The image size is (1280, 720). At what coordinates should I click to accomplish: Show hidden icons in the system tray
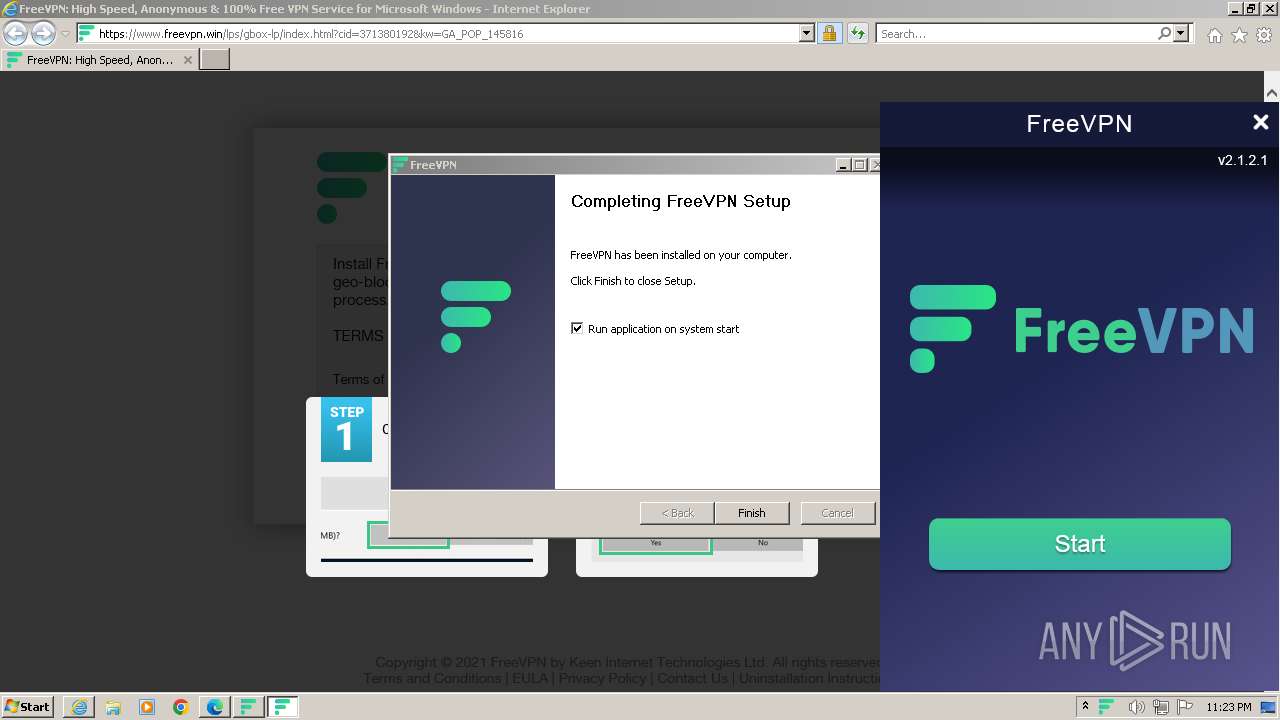(1085, 707)
